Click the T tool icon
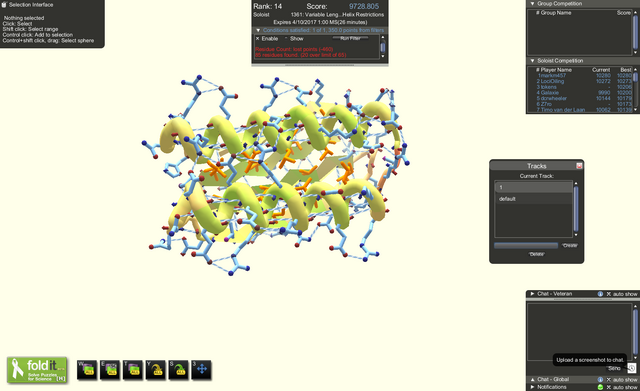640x391 pixels. pyautogui.click(x=133, y=370)
